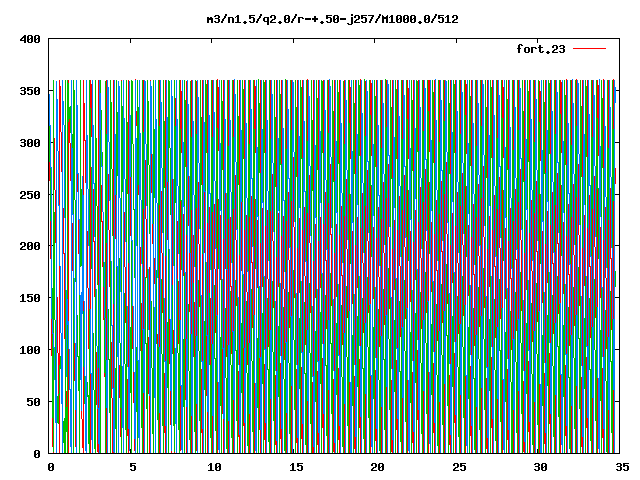Click the x-axis label 25
The width and height of the screenshot is (640, 480).
point(459,467)
